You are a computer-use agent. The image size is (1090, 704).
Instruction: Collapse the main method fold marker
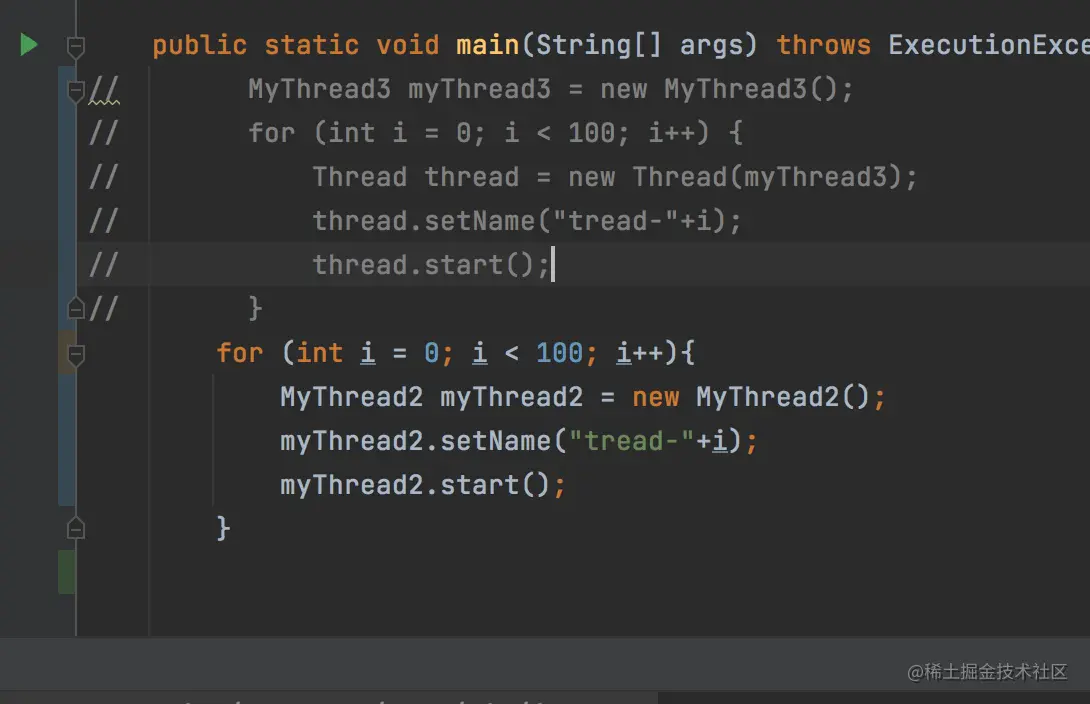[x=76, y=47]
